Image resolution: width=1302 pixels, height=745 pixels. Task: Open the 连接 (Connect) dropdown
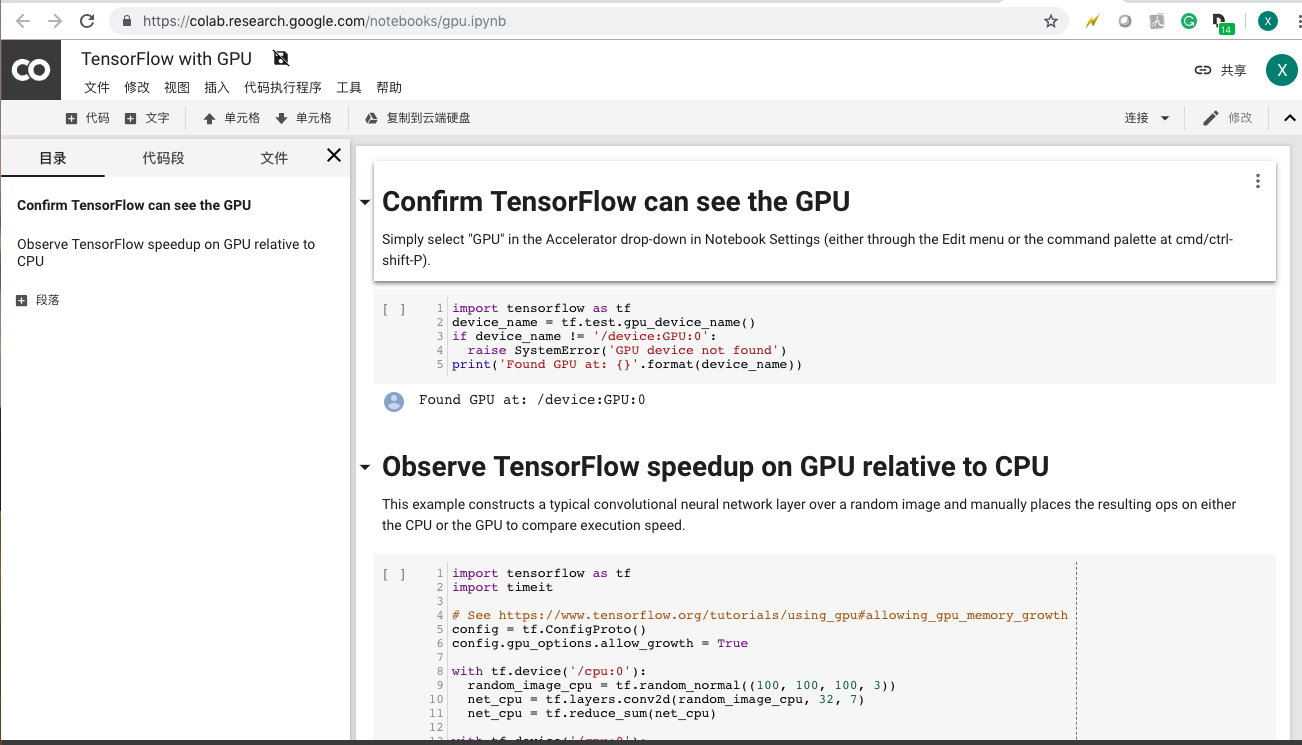point(1147,117)
